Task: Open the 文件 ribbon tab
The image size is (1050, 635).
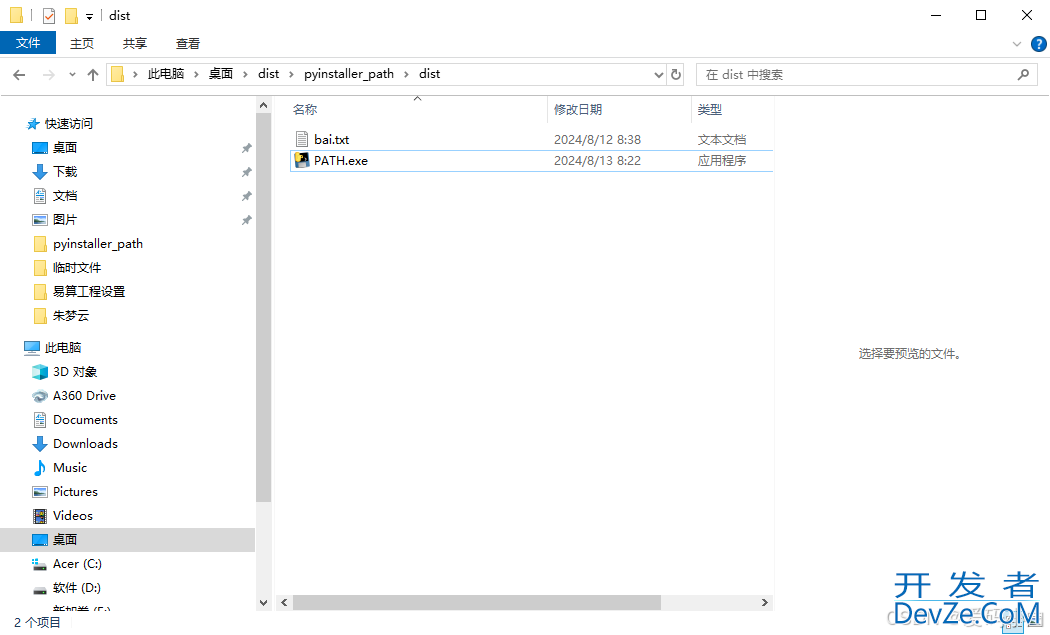Action: [28, 43]
